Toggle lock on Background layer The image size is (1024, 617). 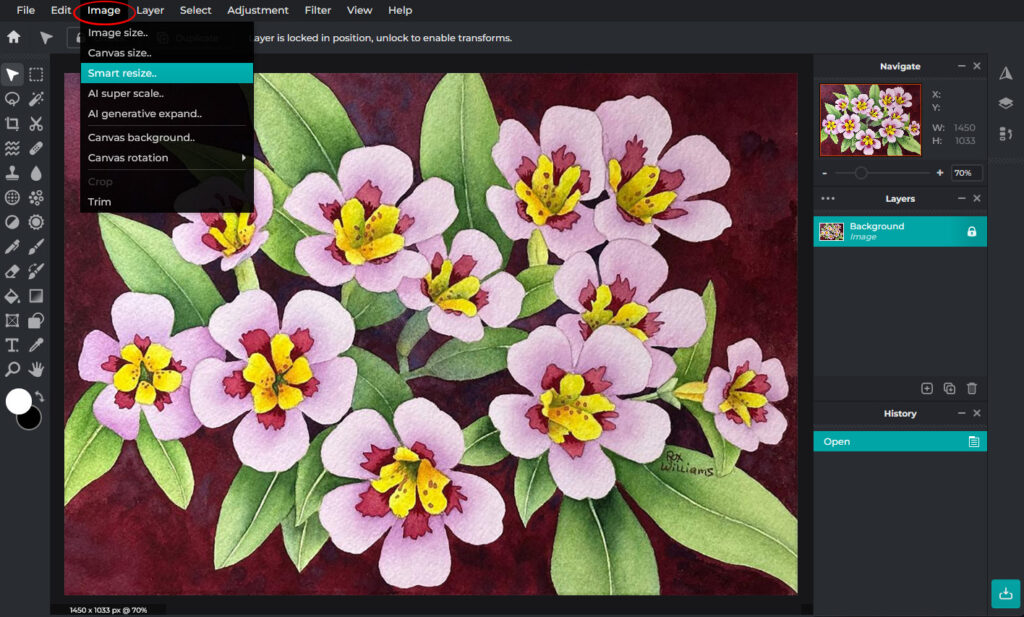coord(972,232)
